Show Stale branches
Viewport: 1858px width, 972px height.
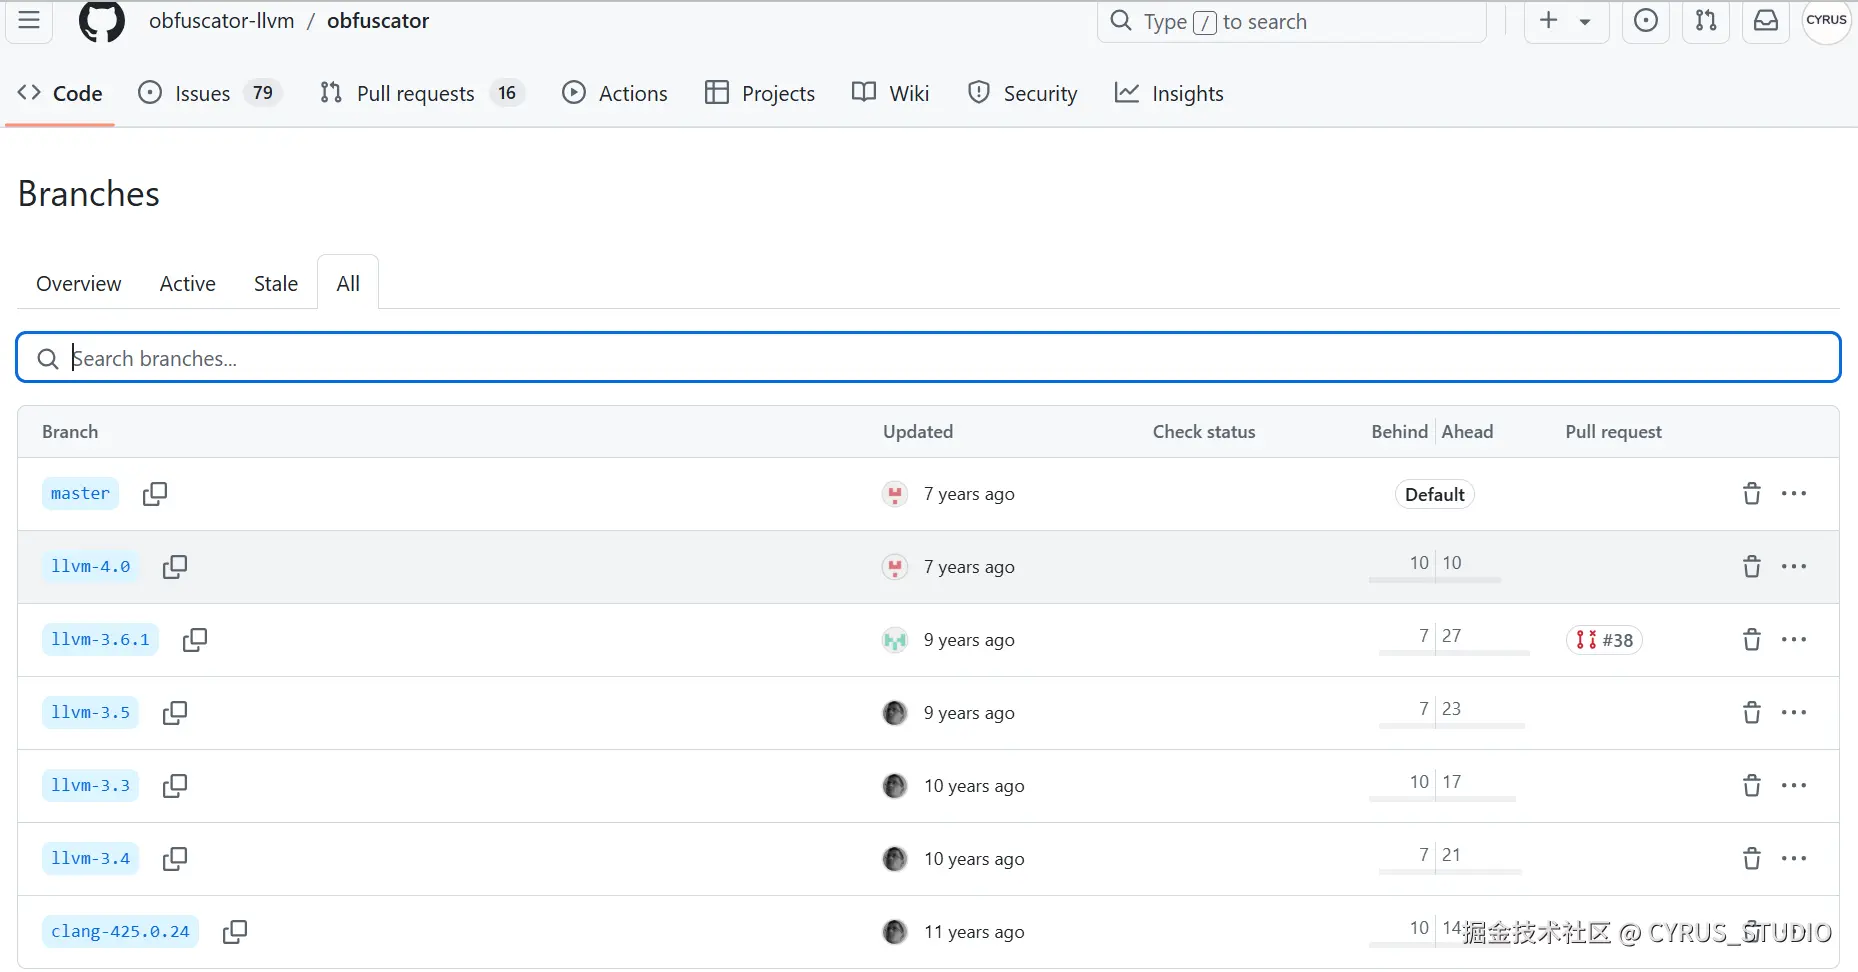pyautogui.click(x=276, y=284)
